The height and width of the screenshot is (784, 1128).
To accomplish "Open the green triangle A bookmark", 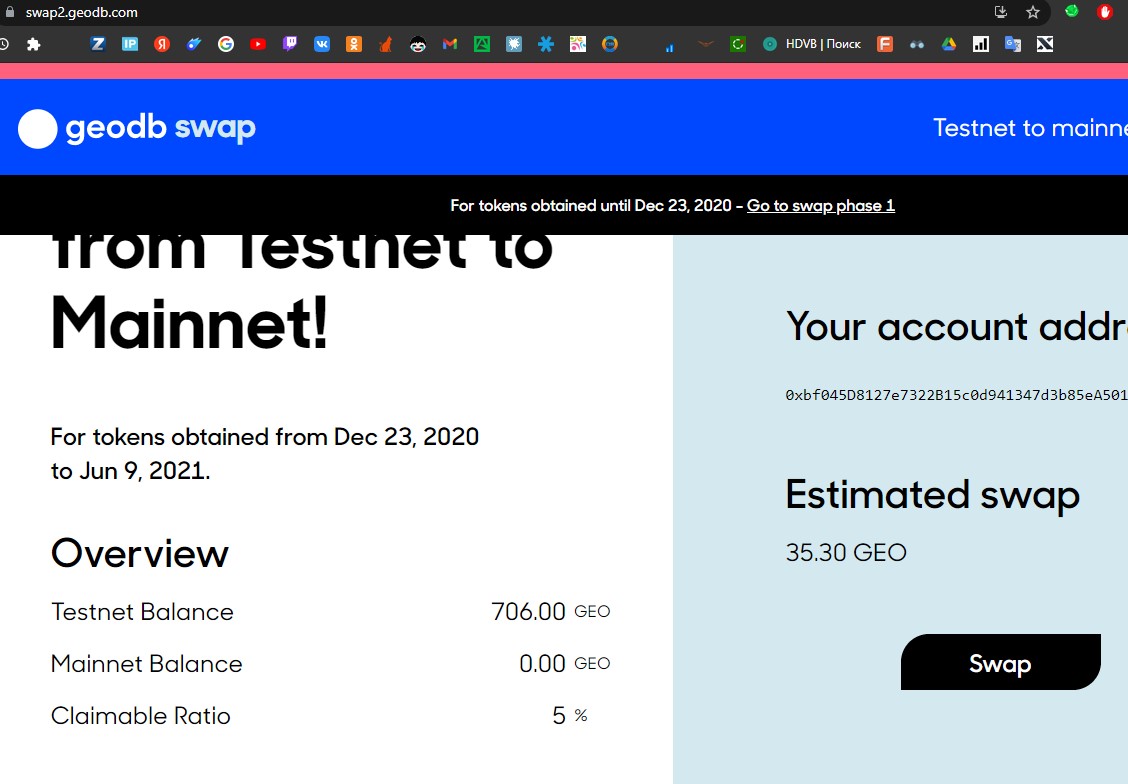I will click(482, 45).
